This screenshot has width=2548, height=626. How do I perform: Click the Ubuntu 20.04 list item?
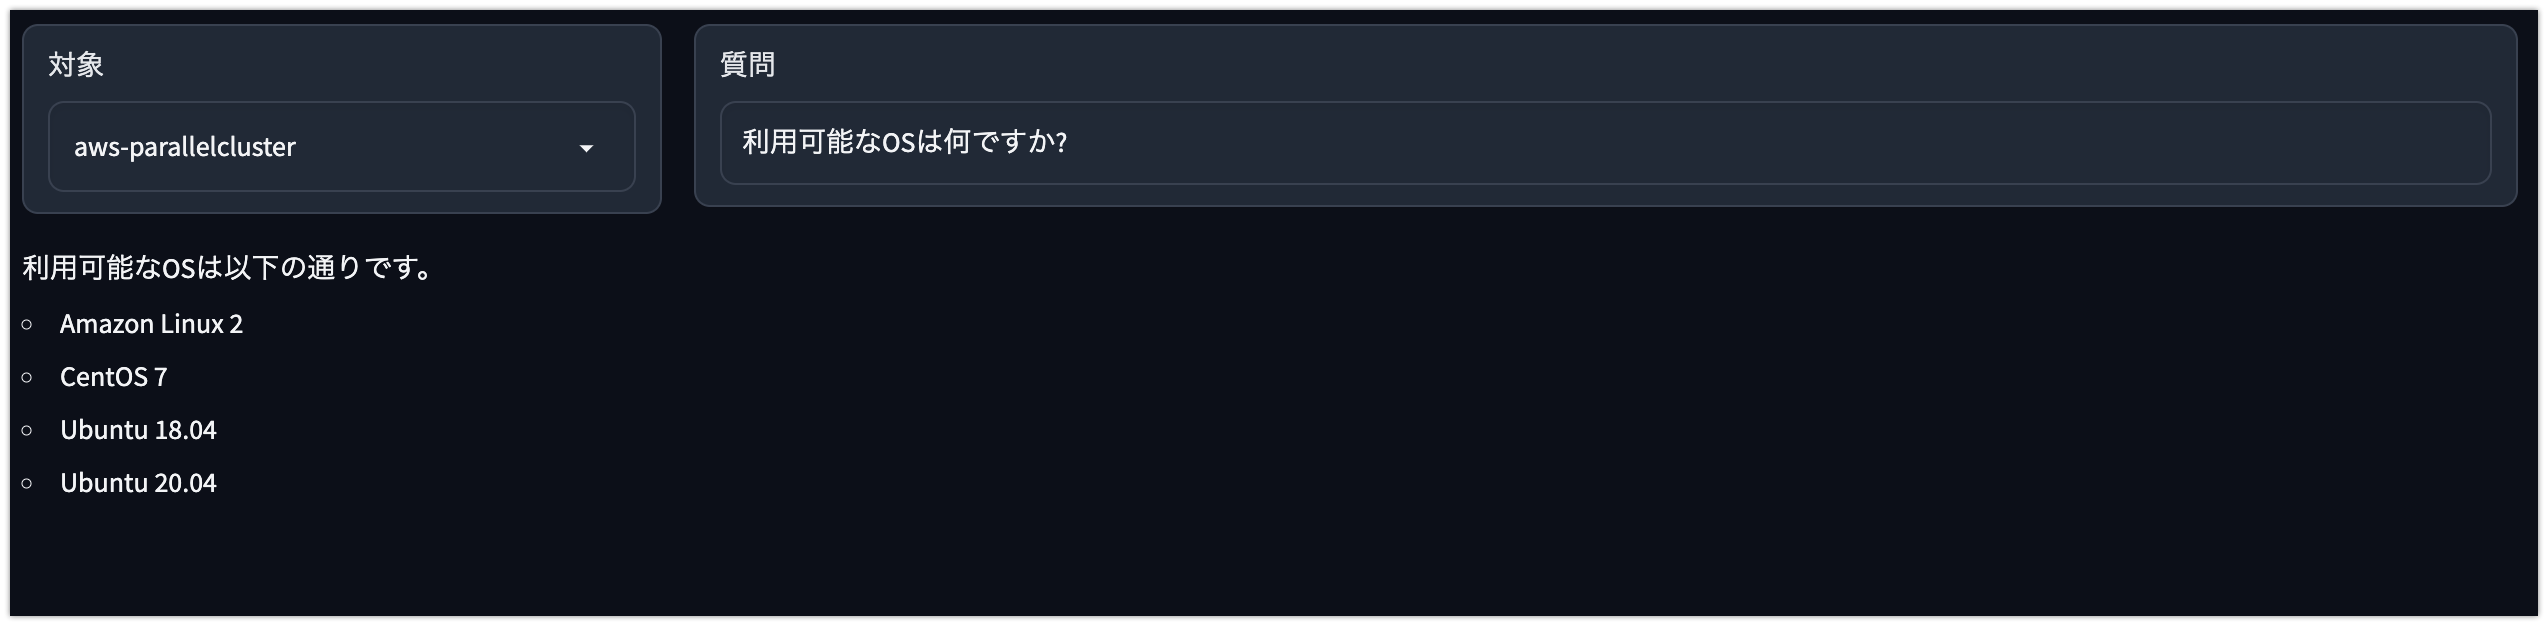coord(138,483)
